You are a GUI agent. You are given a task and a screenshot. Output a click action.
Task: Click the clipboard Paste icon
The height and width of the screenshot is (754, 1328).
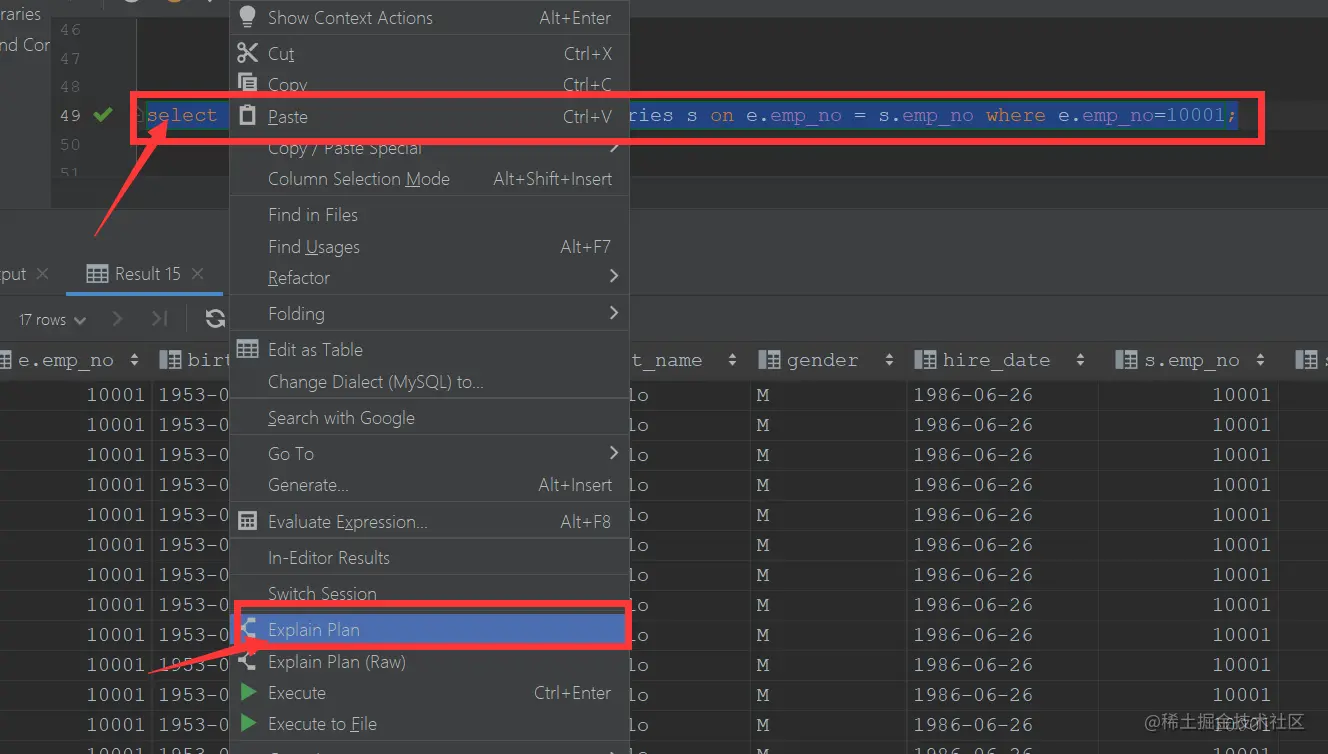tap(247, 116)
